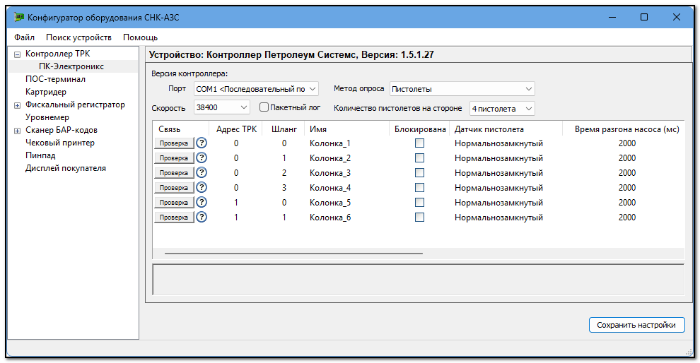Open the Помощь menu
The image size is (700, 363).
(x=140, y=37)
